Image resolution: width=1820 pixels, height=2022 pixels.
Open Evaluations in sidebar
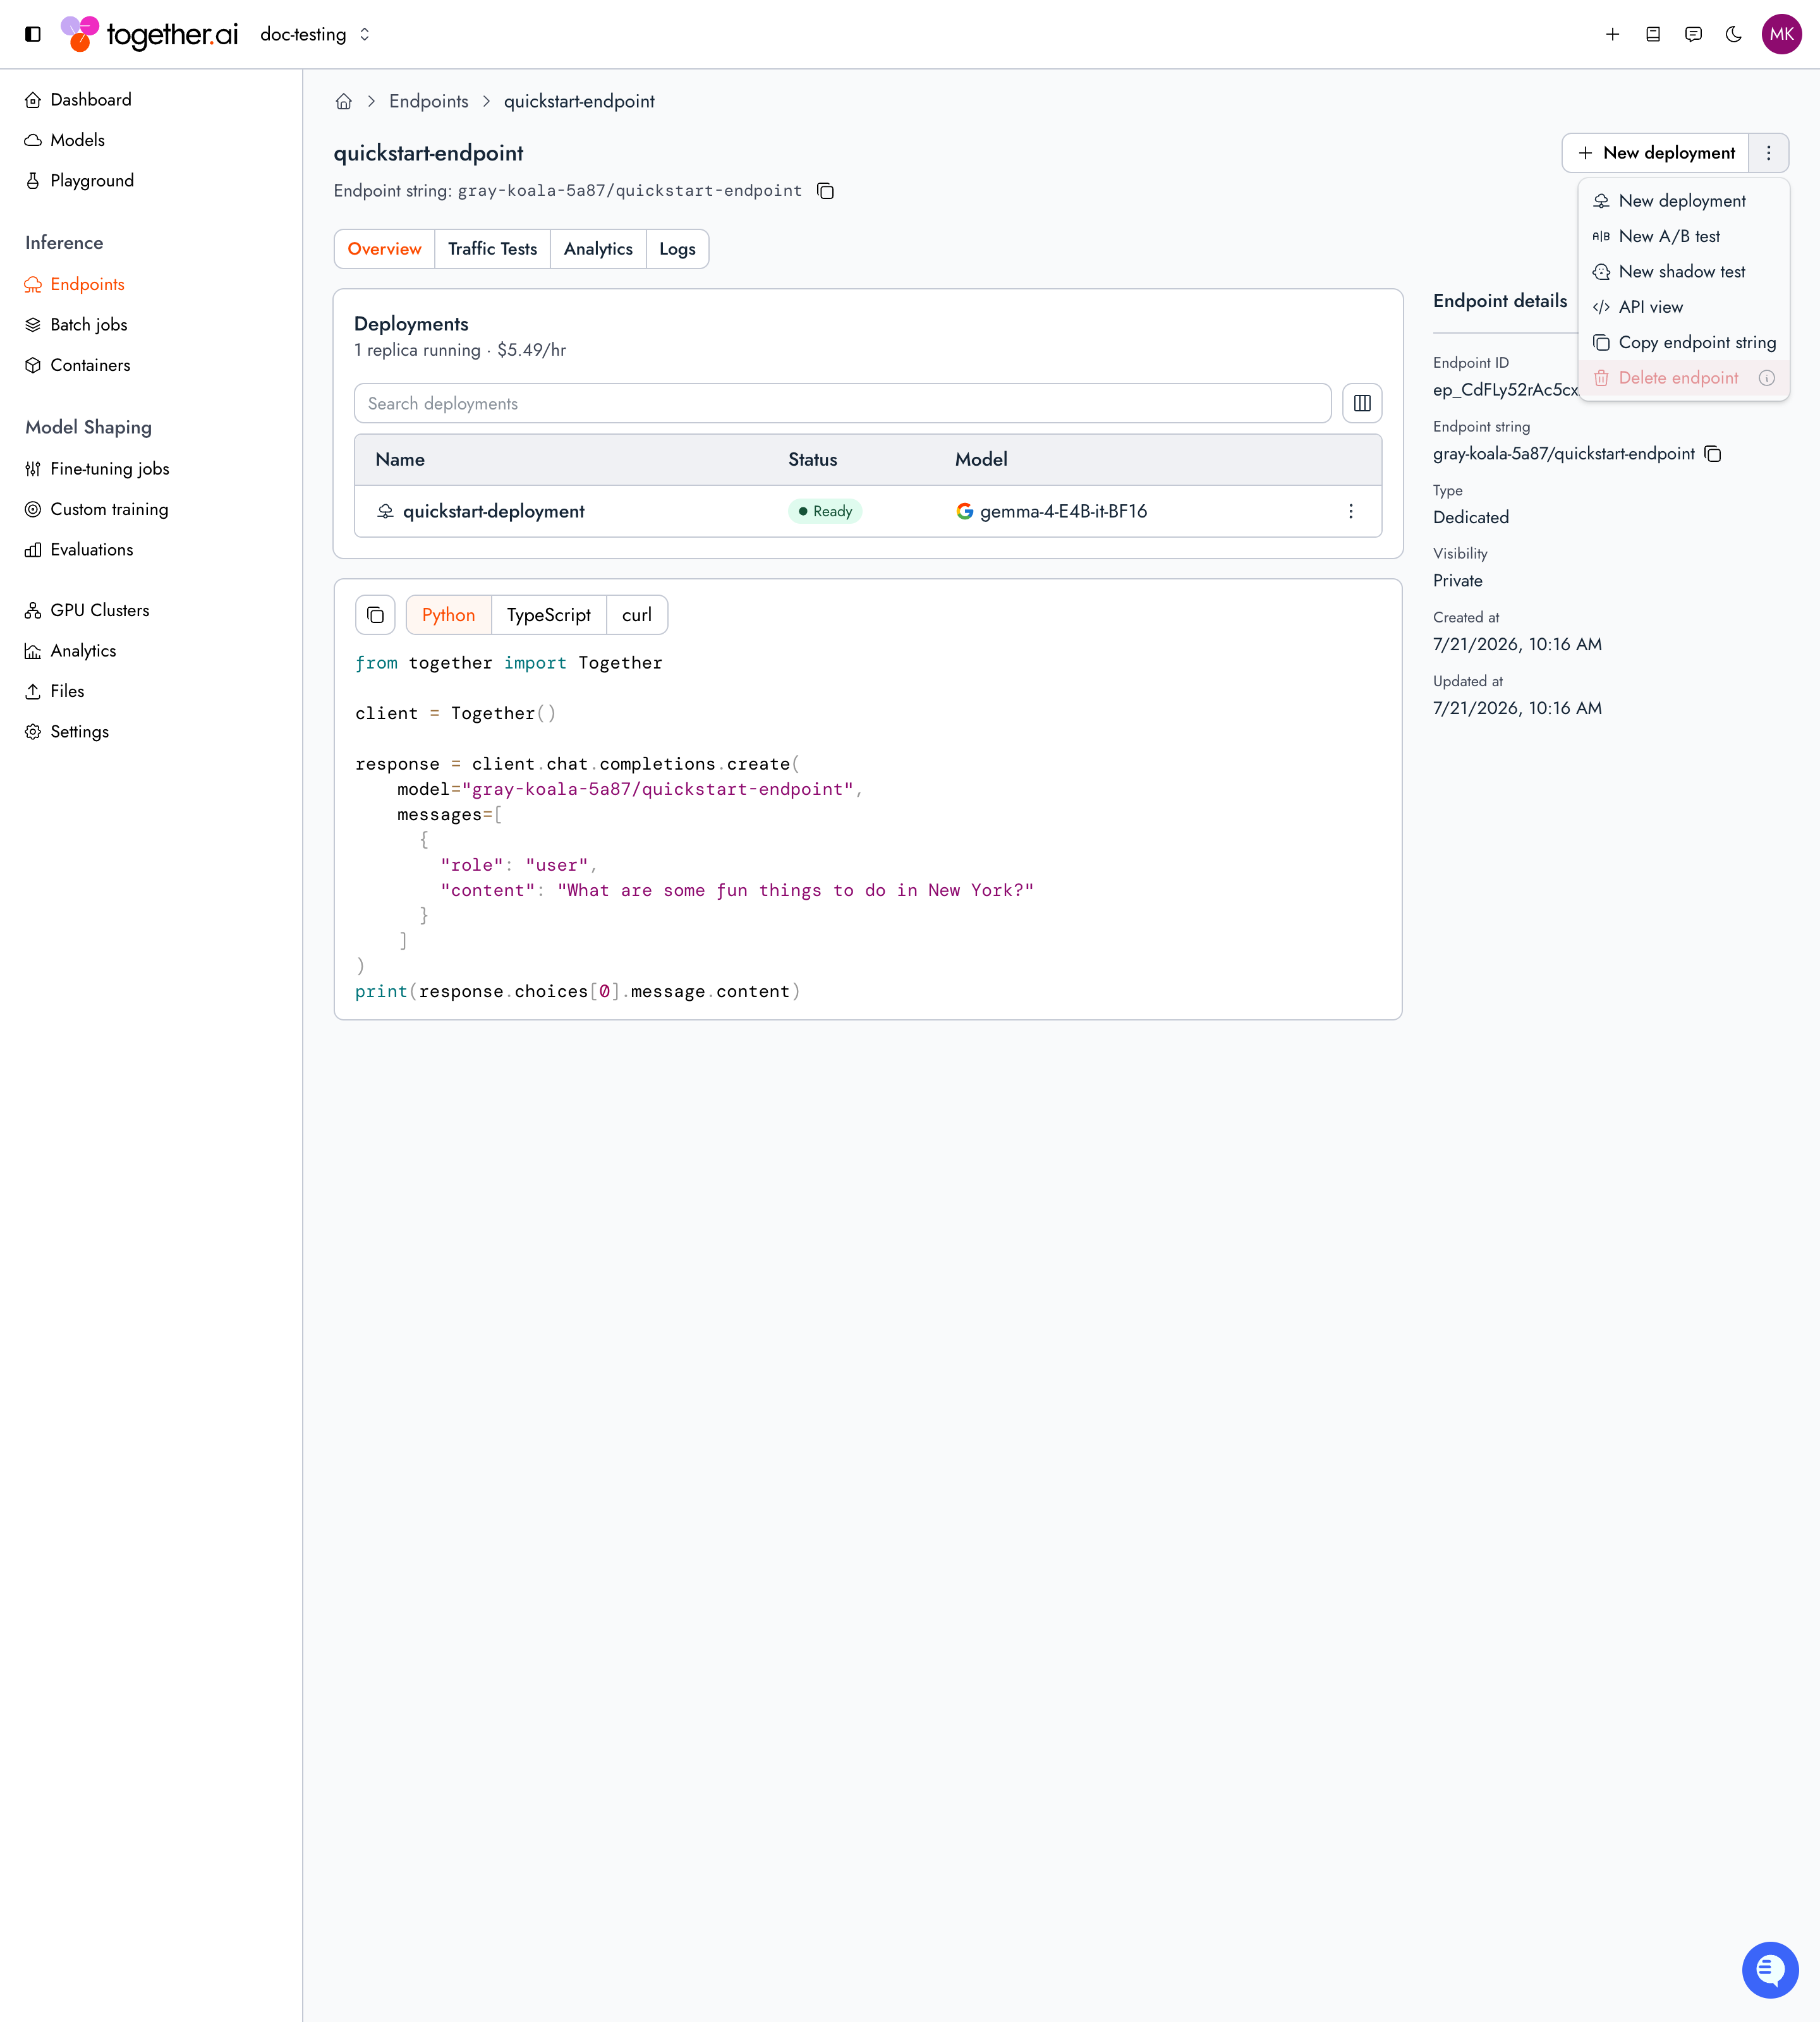pyautogui.click(x=79, y=550)
